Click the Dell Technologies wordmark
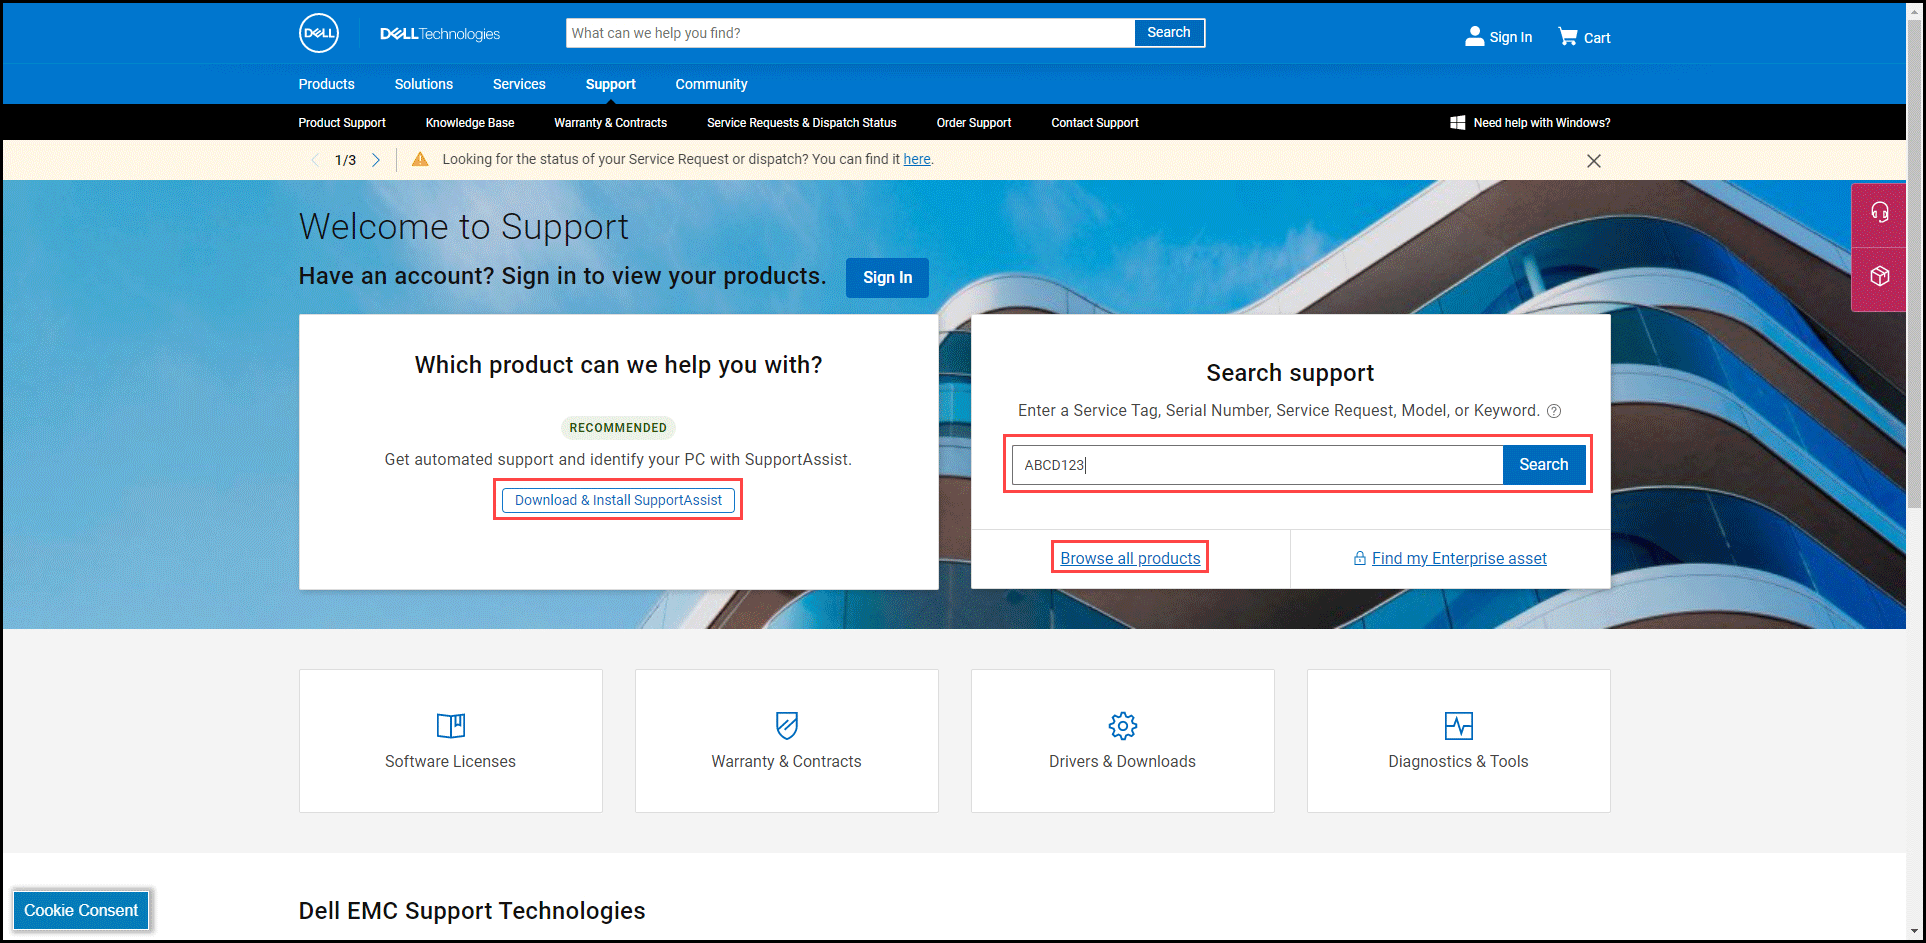The width and height of the screenshot is (1926, 943). click(440, 34)
